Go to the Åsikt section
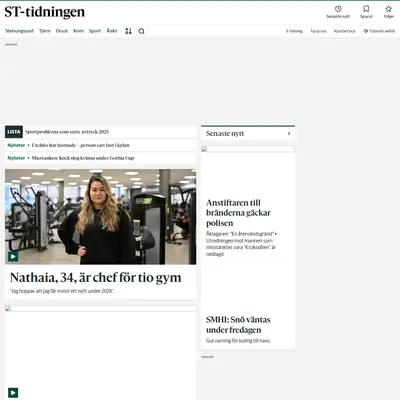Image resolution: width=400 pixels, height=400 pixels. click(x=112, y=31)
